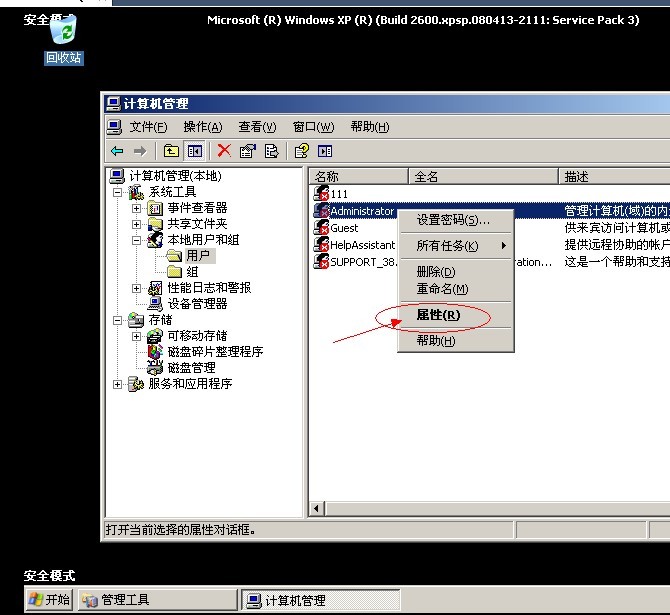This screenshot has width=670, height=615.
Task: Click the Up one level folder icon
Action: tap(171, 151)
